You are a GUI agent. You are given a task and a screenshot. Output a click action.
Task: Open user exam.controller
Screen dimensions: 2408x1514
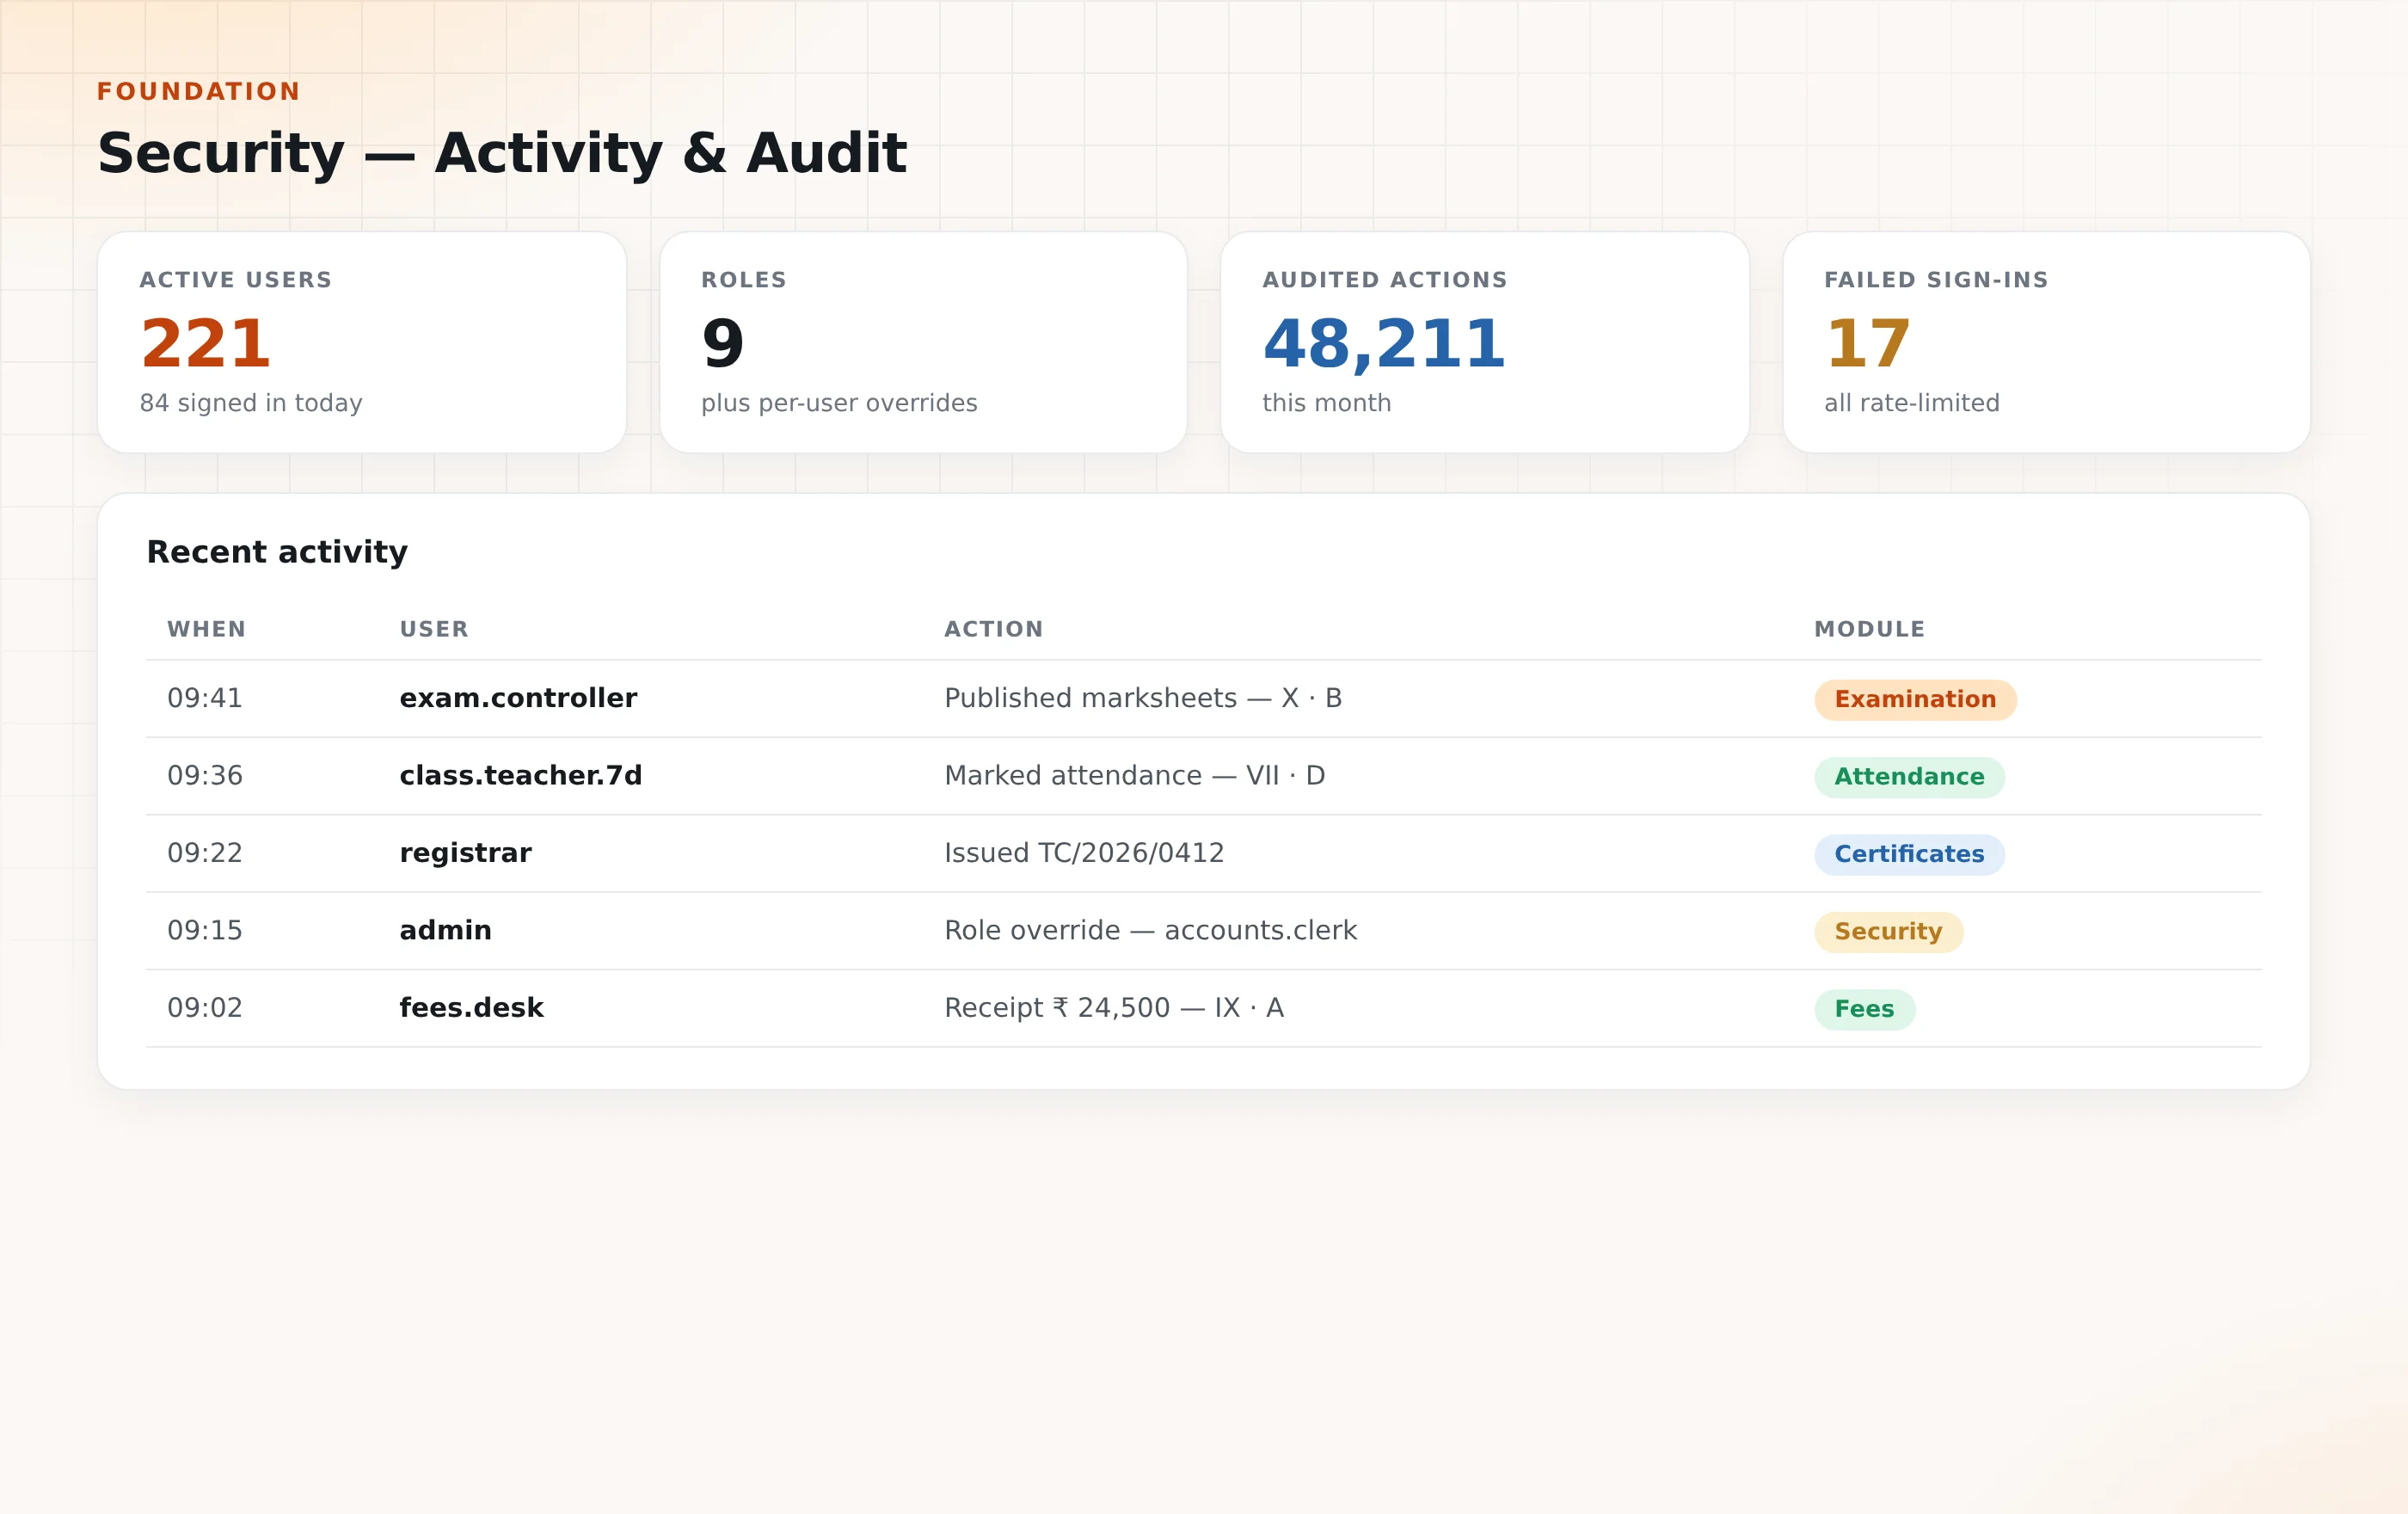pyautogui.click(x=518, y=698)
